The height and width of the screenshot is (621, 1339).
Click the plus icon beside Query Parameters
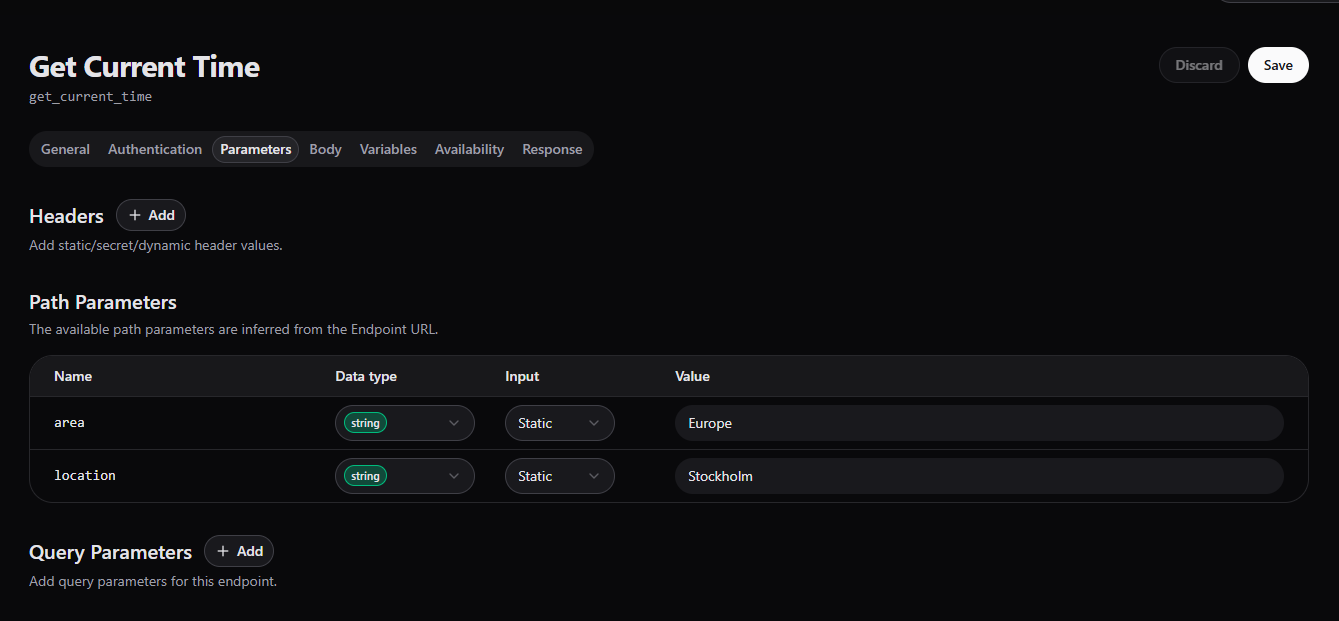(223, 551)
